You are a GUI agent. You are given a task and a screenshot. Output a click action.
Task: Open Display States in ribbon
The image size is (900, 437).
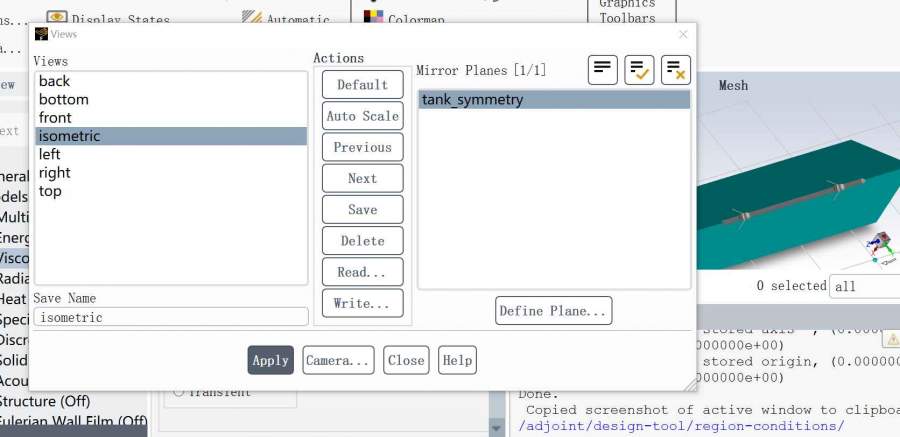tap(108, 17)
